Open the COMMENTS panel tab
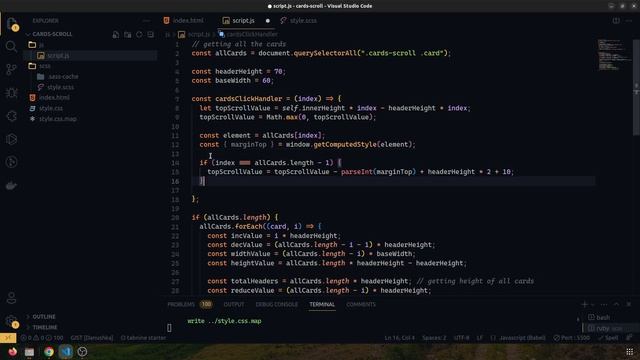The width and height of the screenshot is (640, 360). click(361, 304)
